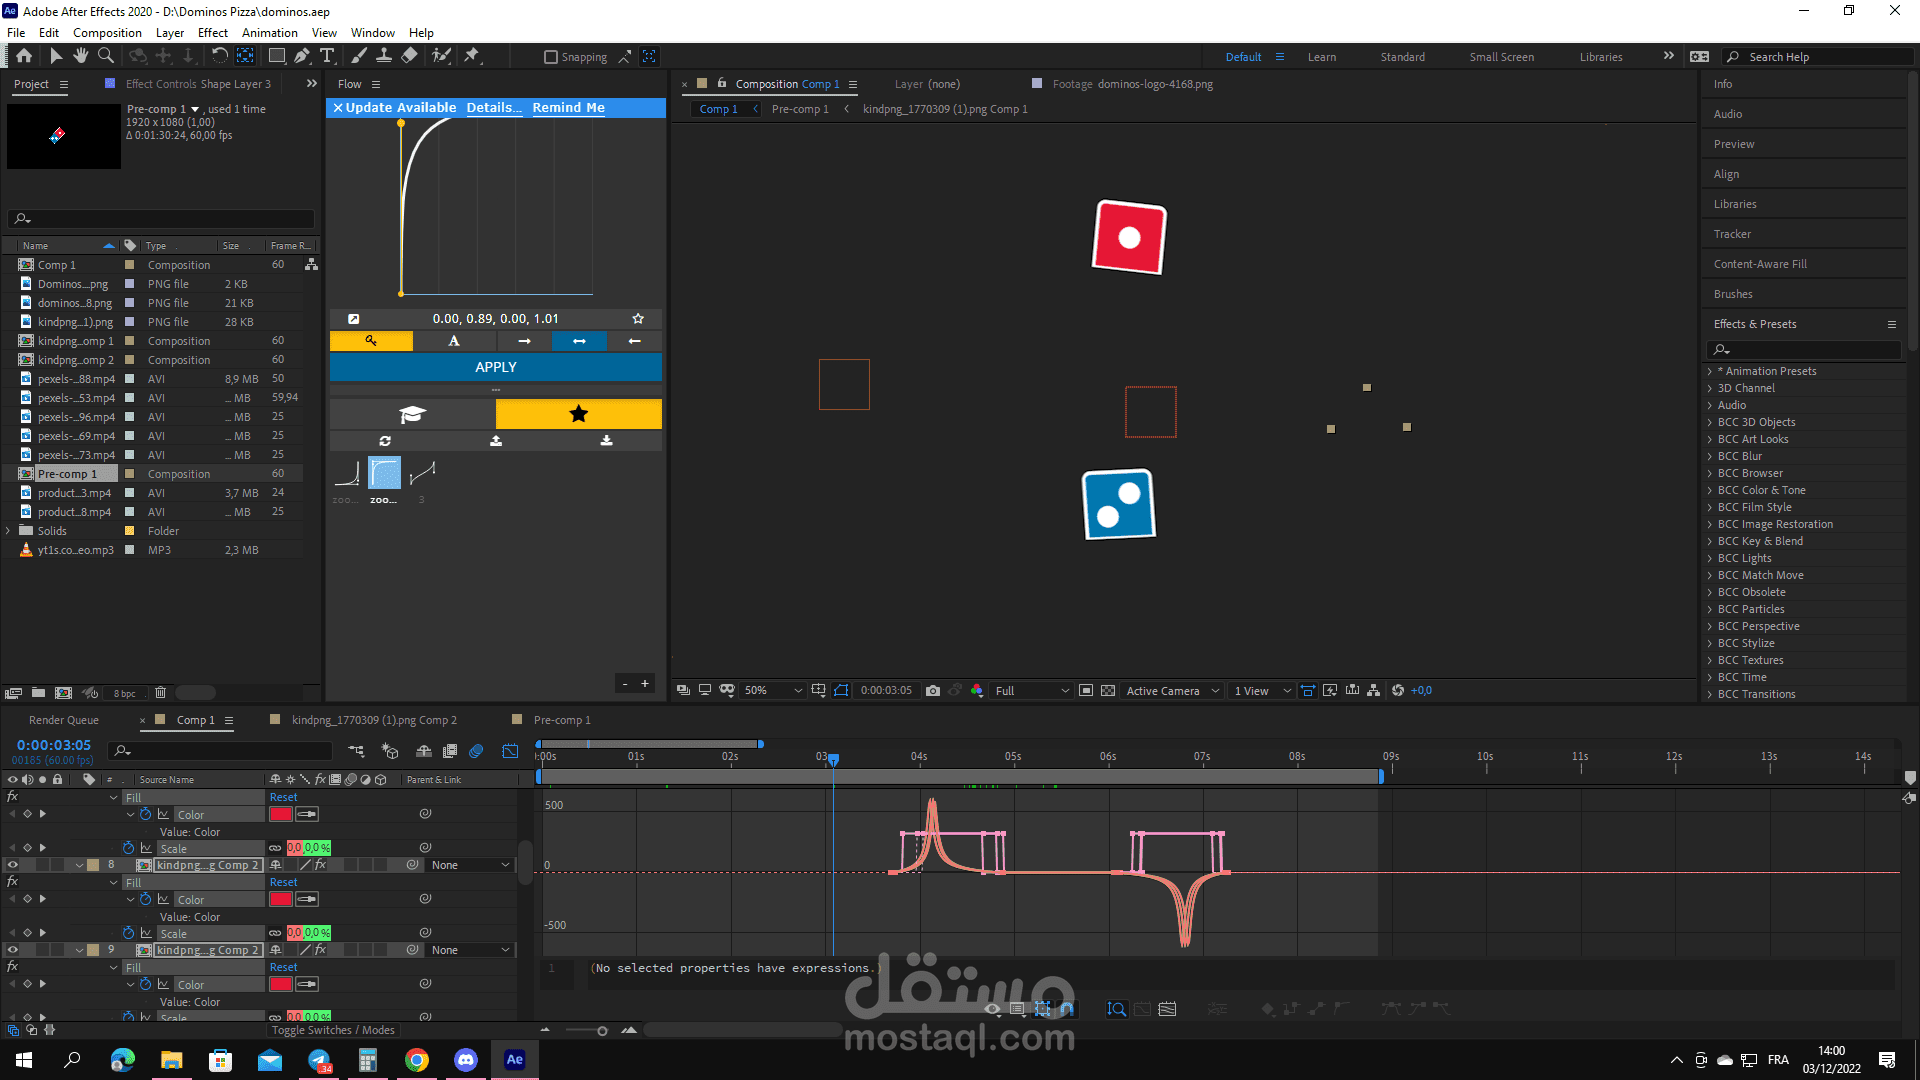Select the Zoom tool in toolbar

click(106, 56)
